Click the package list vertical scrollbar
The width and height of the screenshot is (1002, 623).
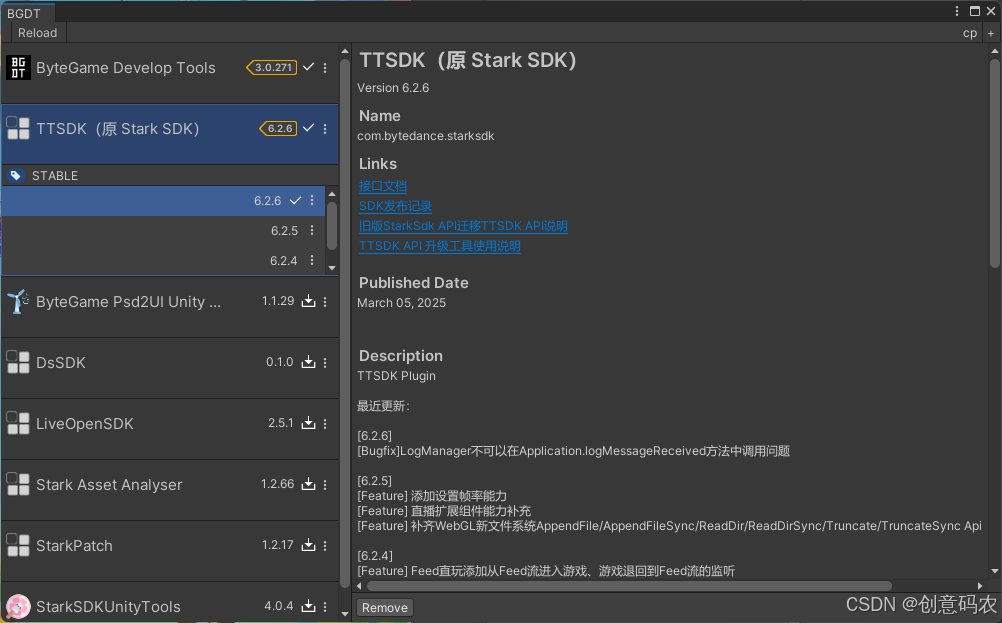tap(345, 323)
